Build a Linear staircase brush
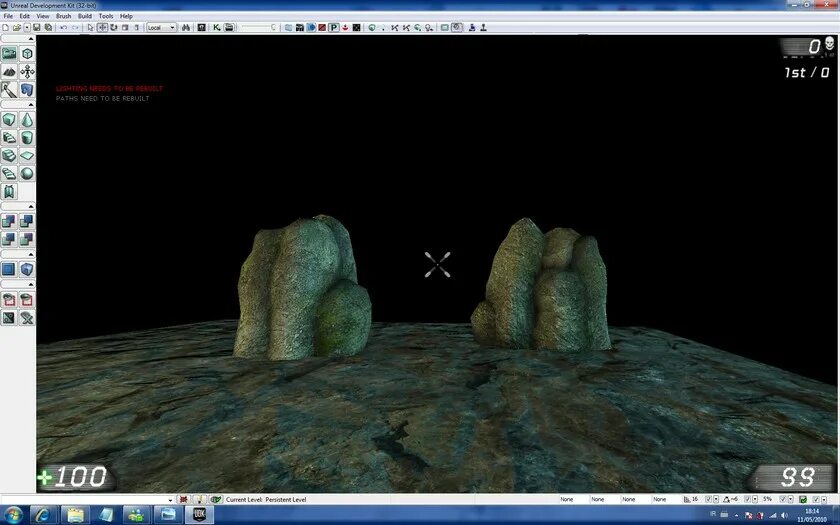This screenshot has height=525, width=840. pos(9,155)
